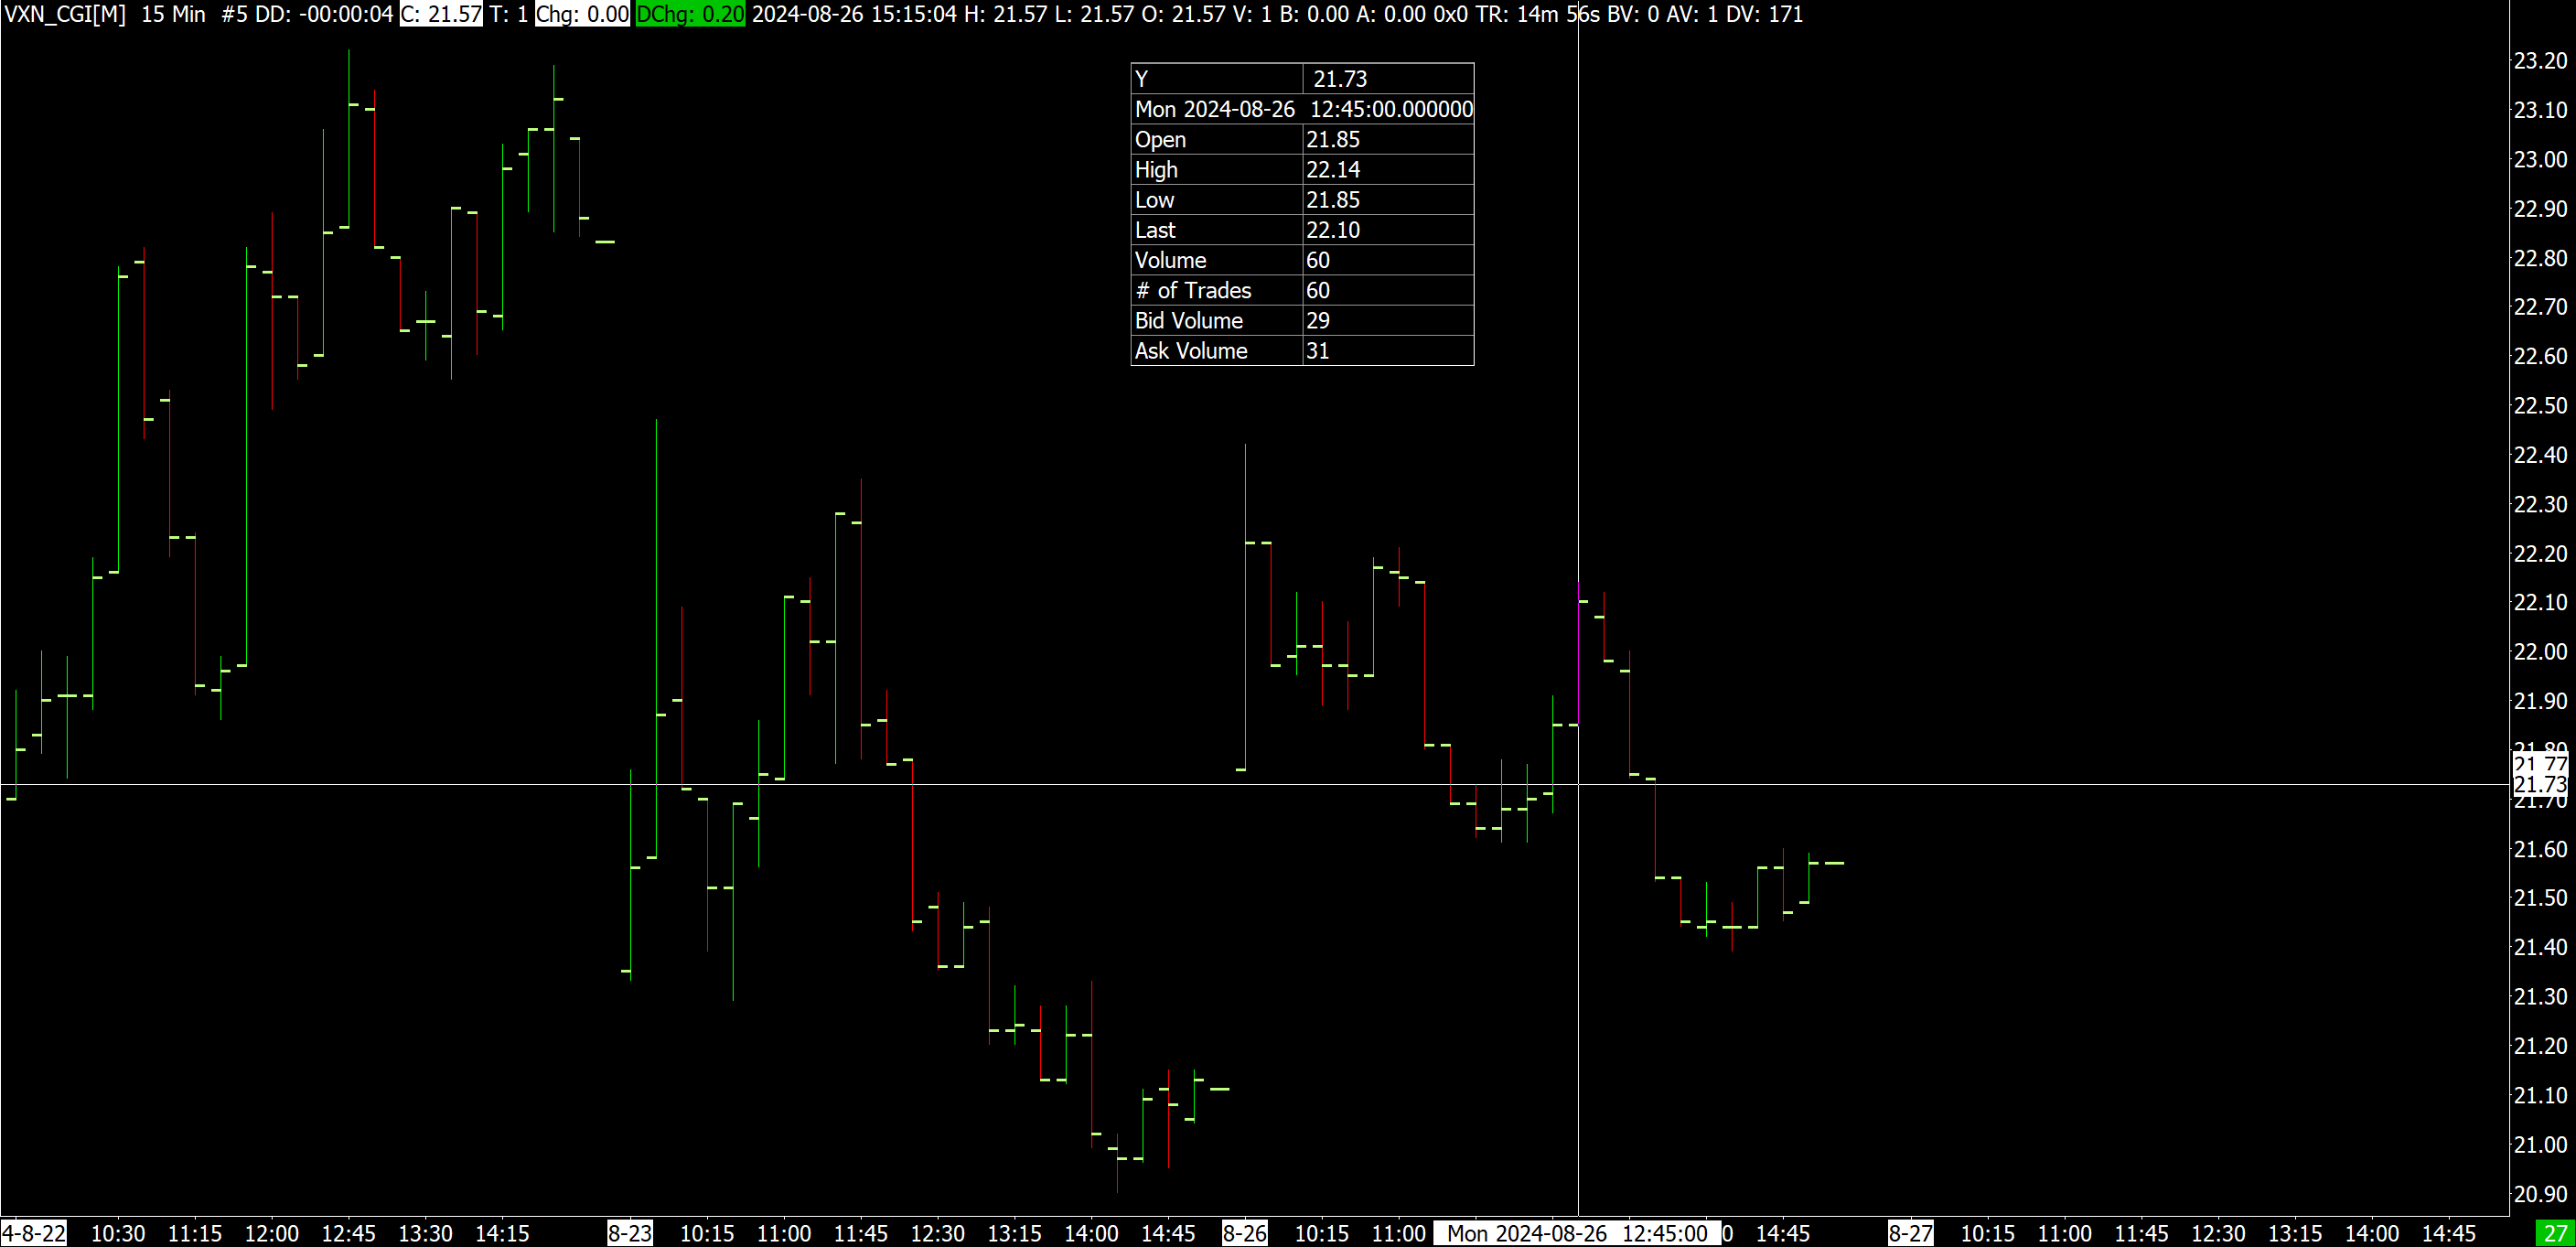
Task: Click the 8-27 date marker on time axis
Action: [x=1910, y=1233]
